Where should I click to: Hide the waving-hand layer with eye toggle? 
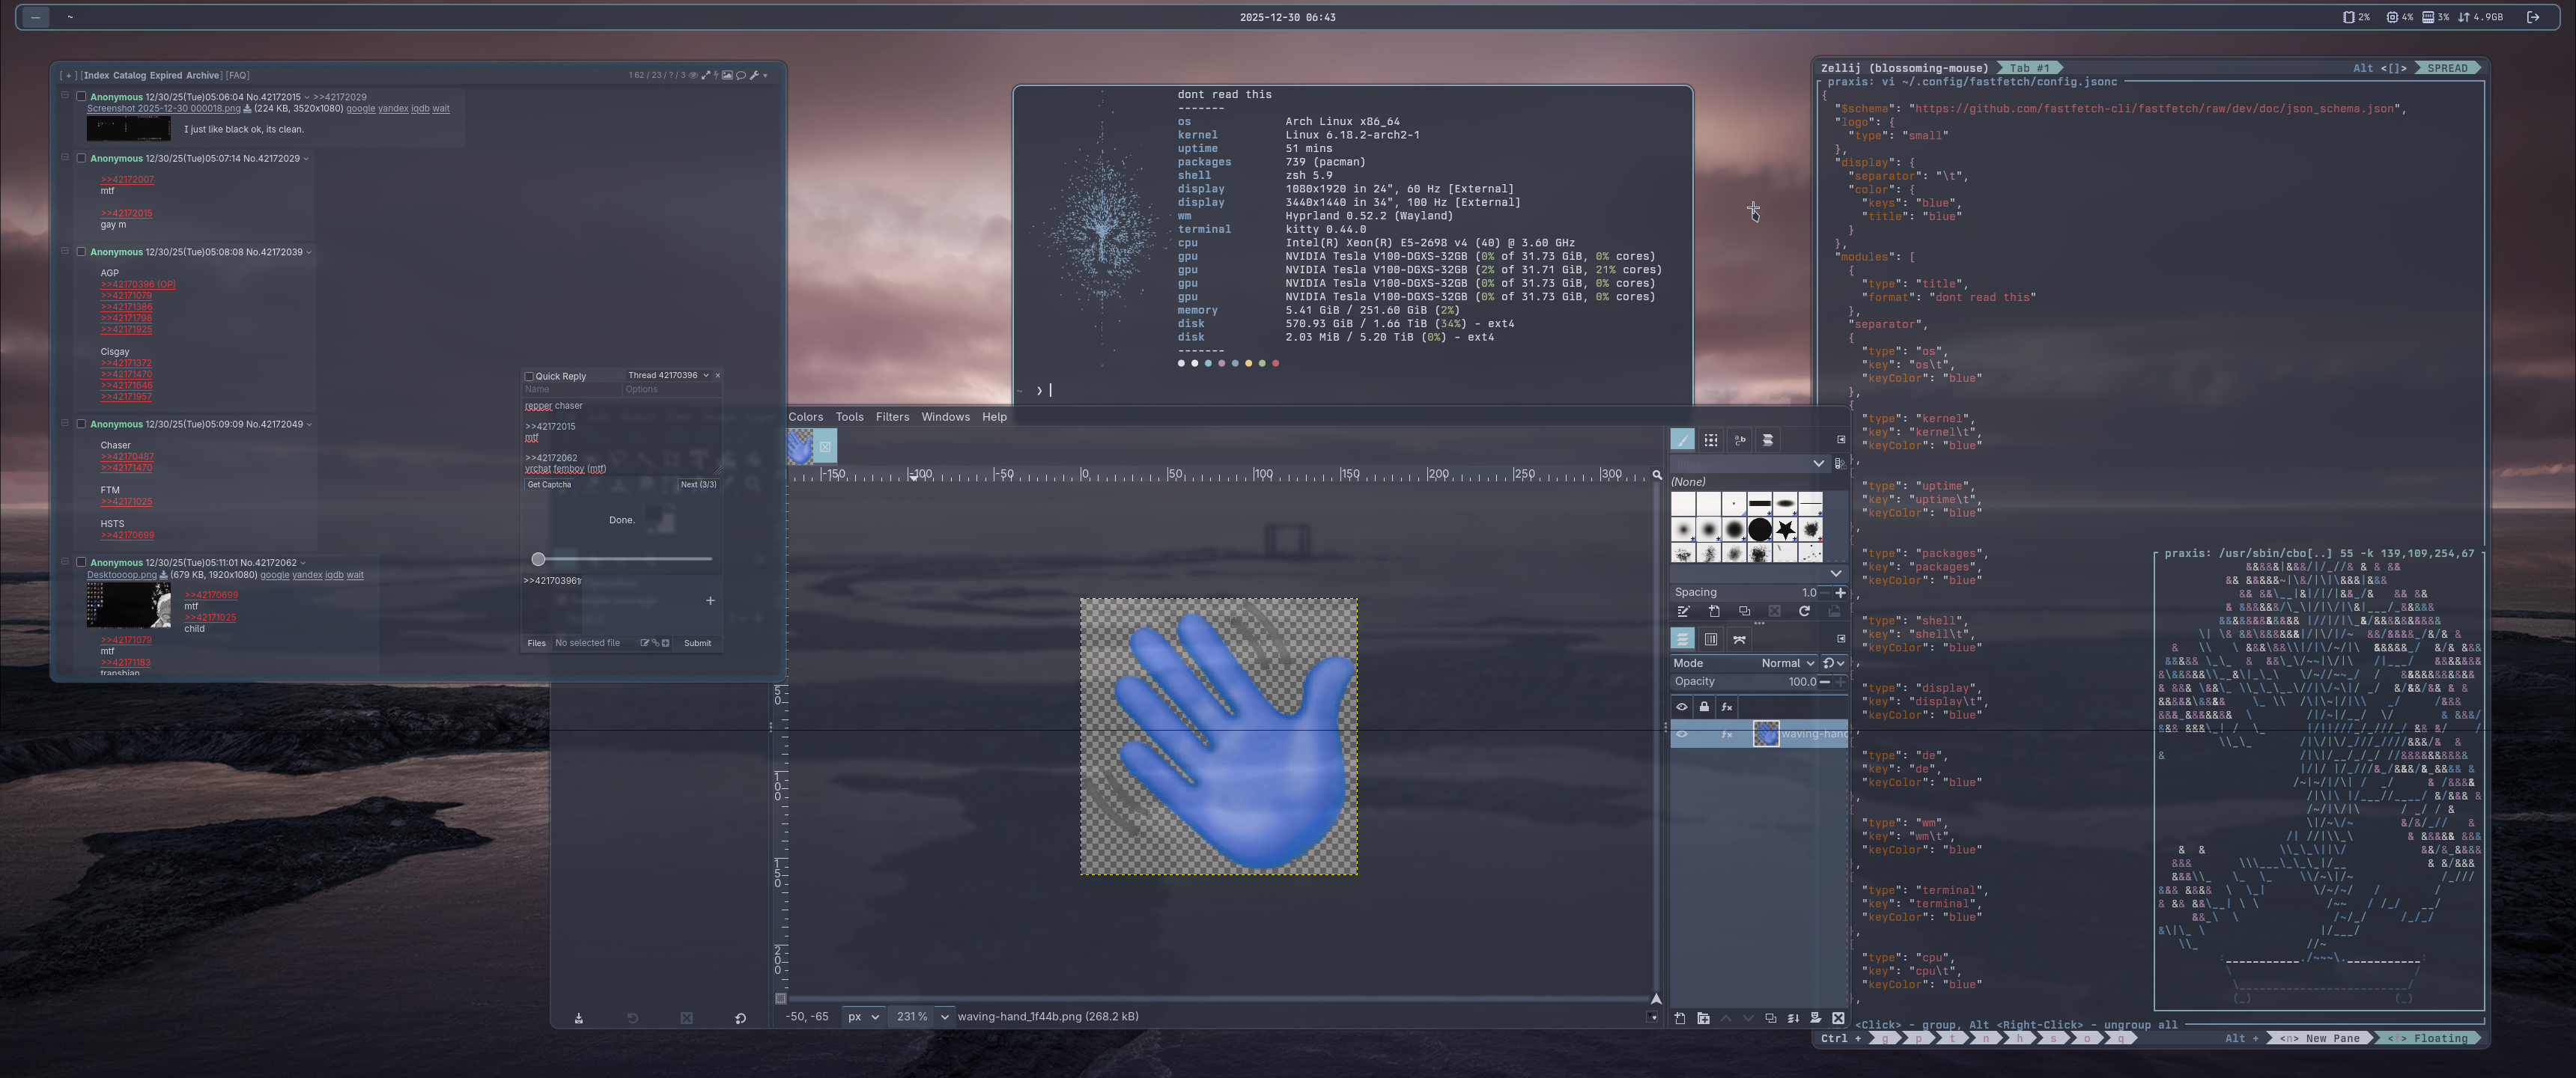[1682, 734]
